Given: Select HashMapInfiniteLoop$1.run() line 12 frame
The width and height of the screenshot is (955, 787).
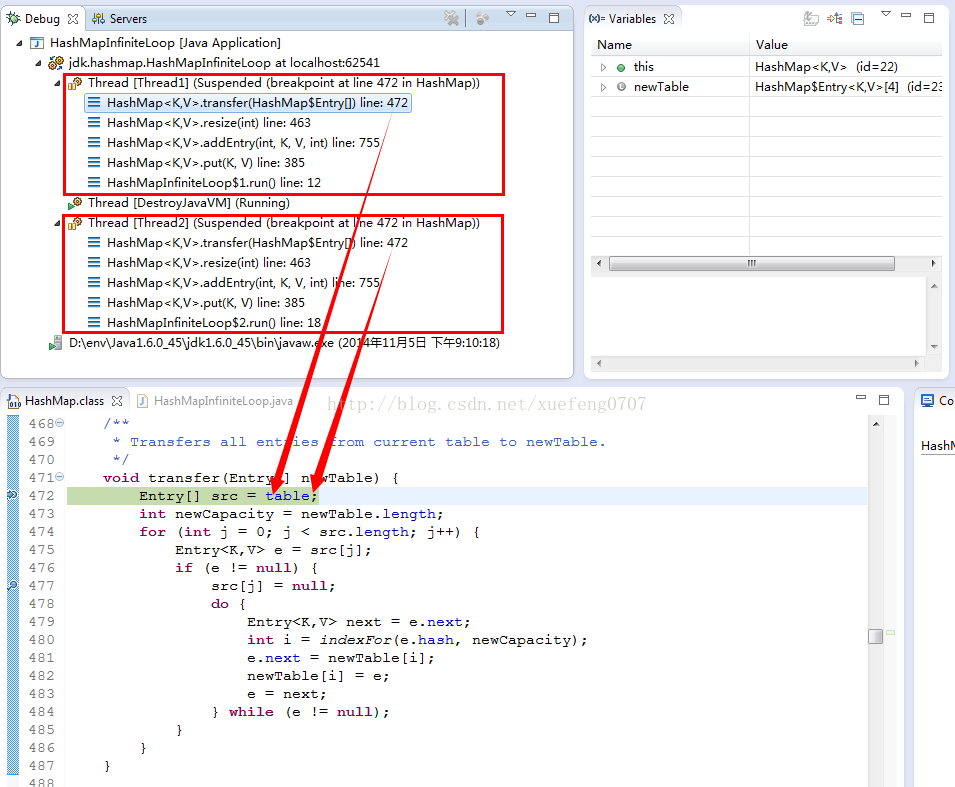Looking at the screenshot, I should pos(204,183).
